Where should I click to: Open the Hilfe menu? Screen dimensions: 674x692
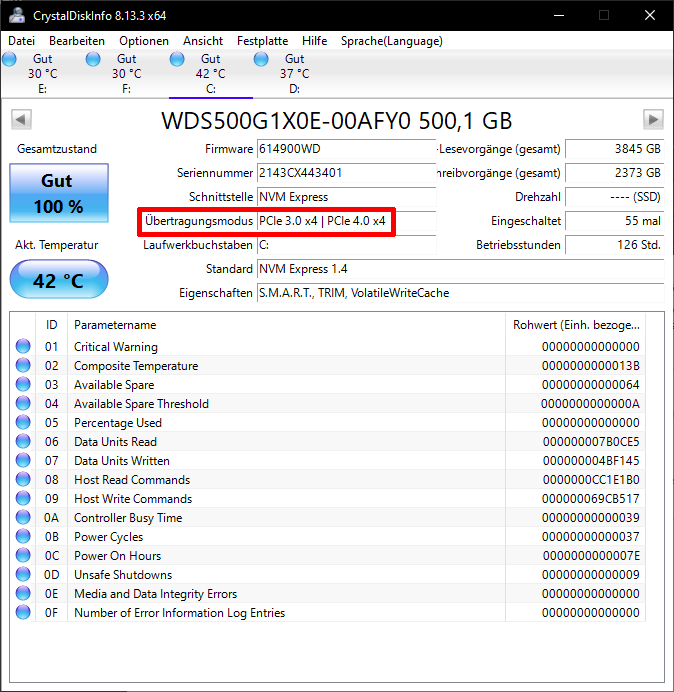314,41
